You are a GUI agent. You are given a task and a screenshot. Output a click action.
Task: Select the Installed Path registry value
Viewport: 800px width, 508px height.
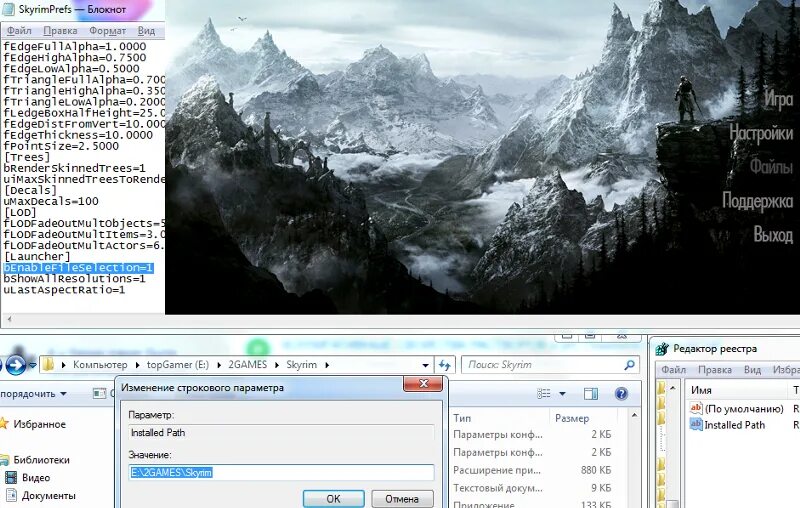point(734,425)
